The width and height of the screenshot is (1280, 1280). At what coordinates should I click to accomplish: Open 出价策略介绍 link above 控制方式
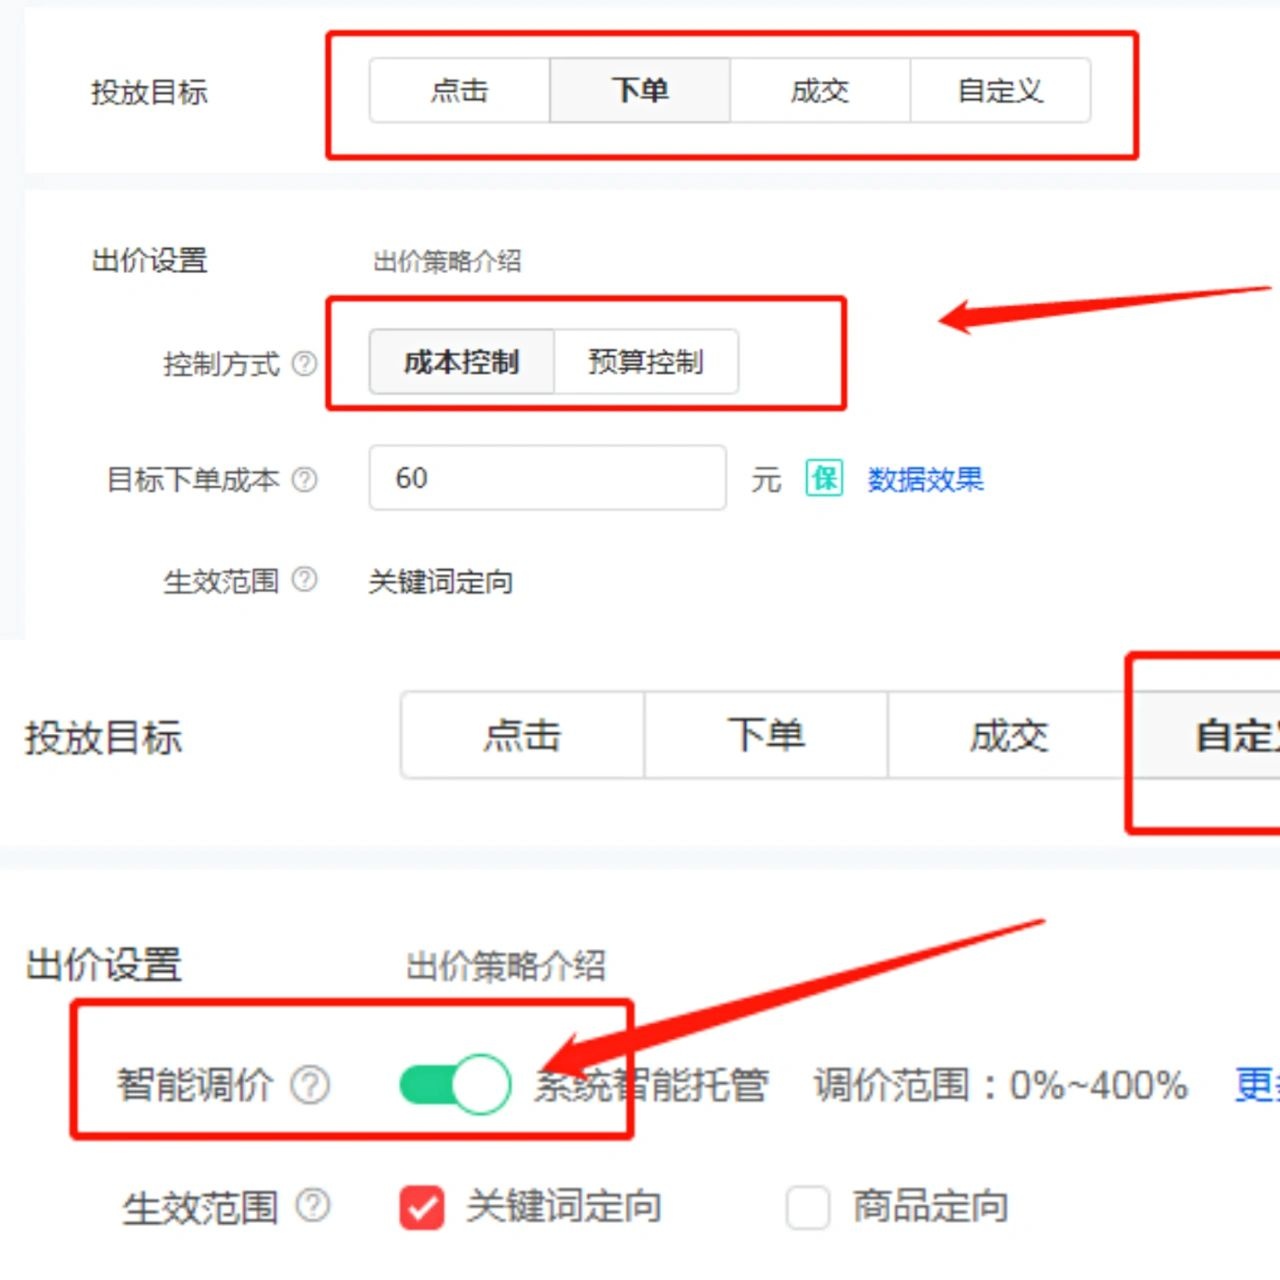(x=447, y=262)
